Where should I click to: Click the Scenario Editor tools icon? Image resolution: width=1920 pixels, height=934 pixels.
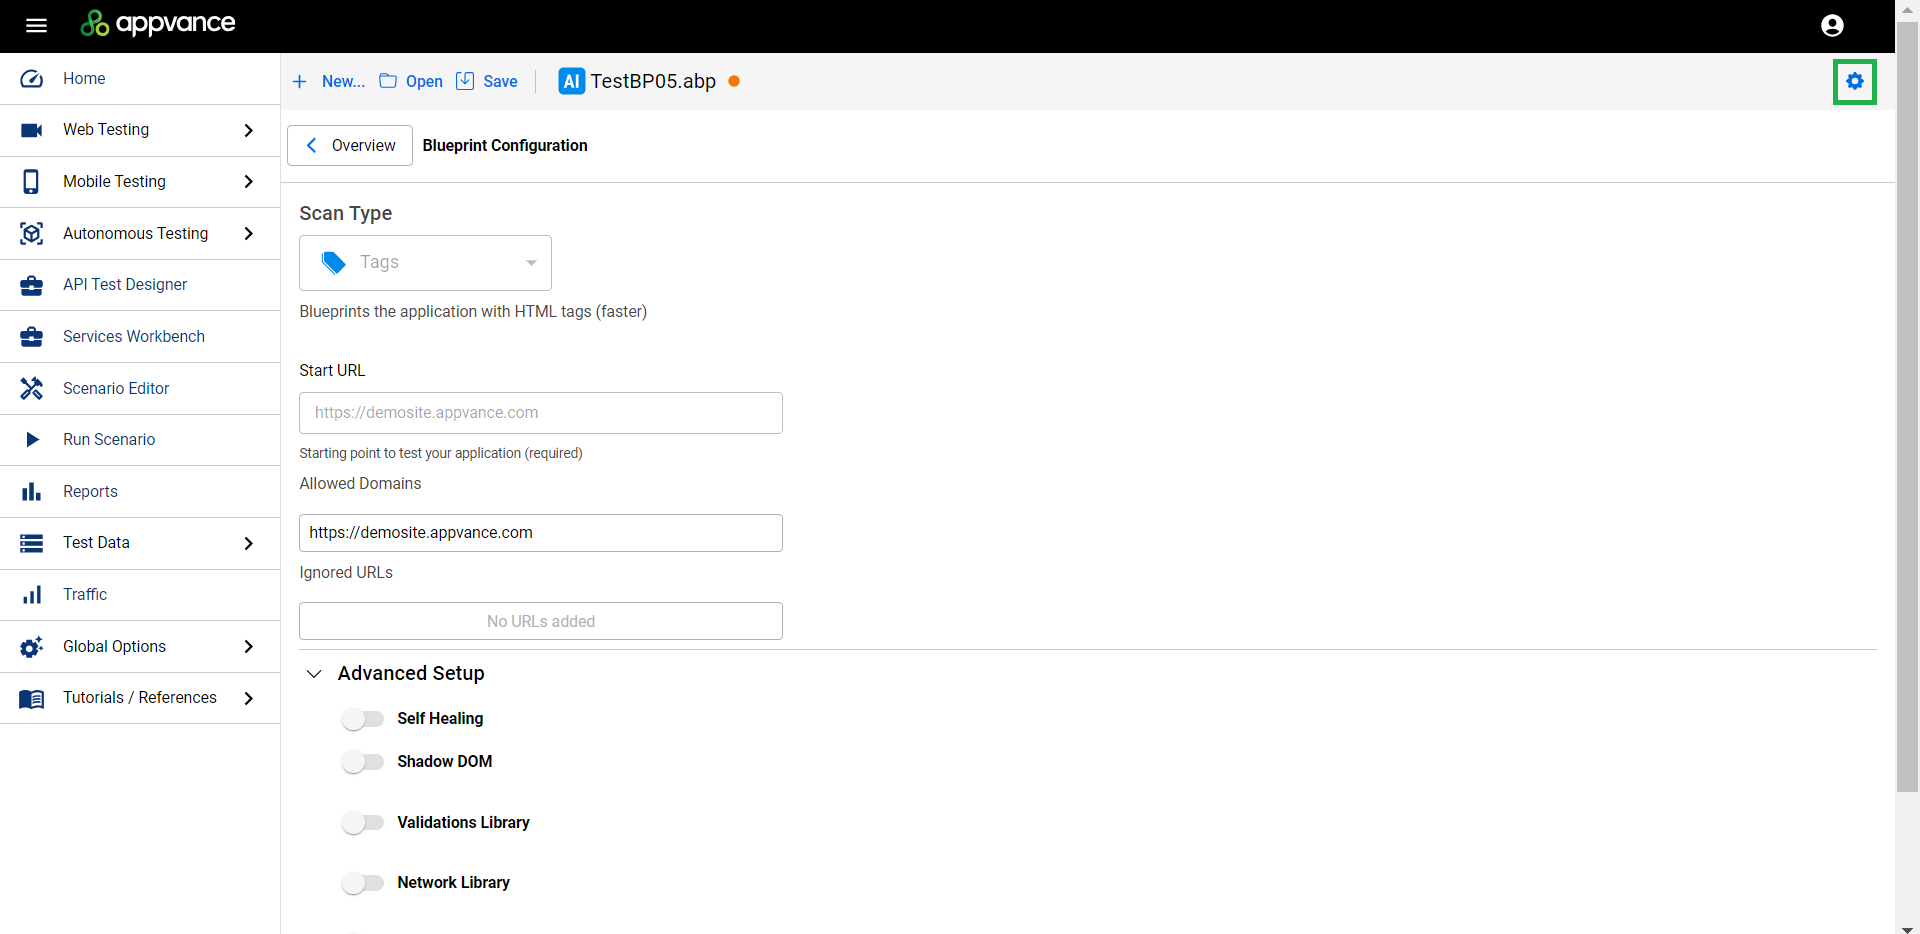[x=32, y=388]
